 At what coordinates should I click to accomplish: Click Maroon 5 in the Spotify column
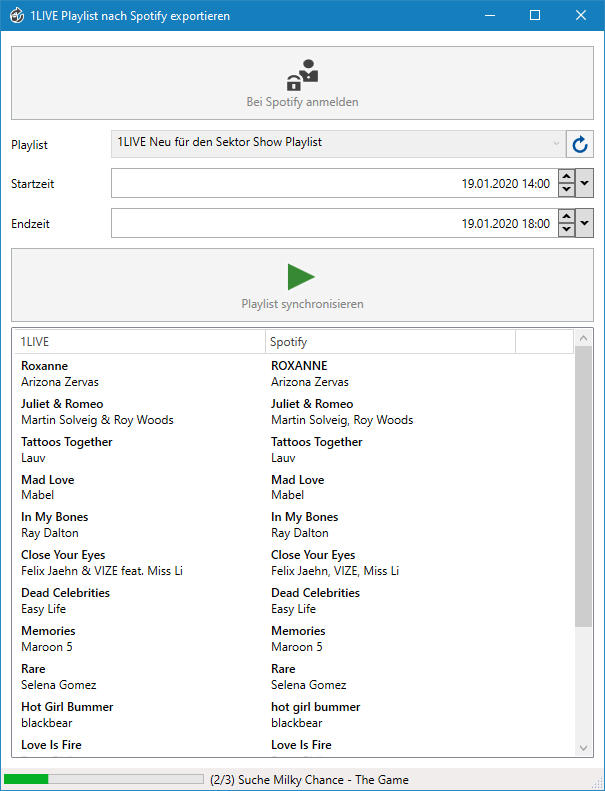click(297, 647)
